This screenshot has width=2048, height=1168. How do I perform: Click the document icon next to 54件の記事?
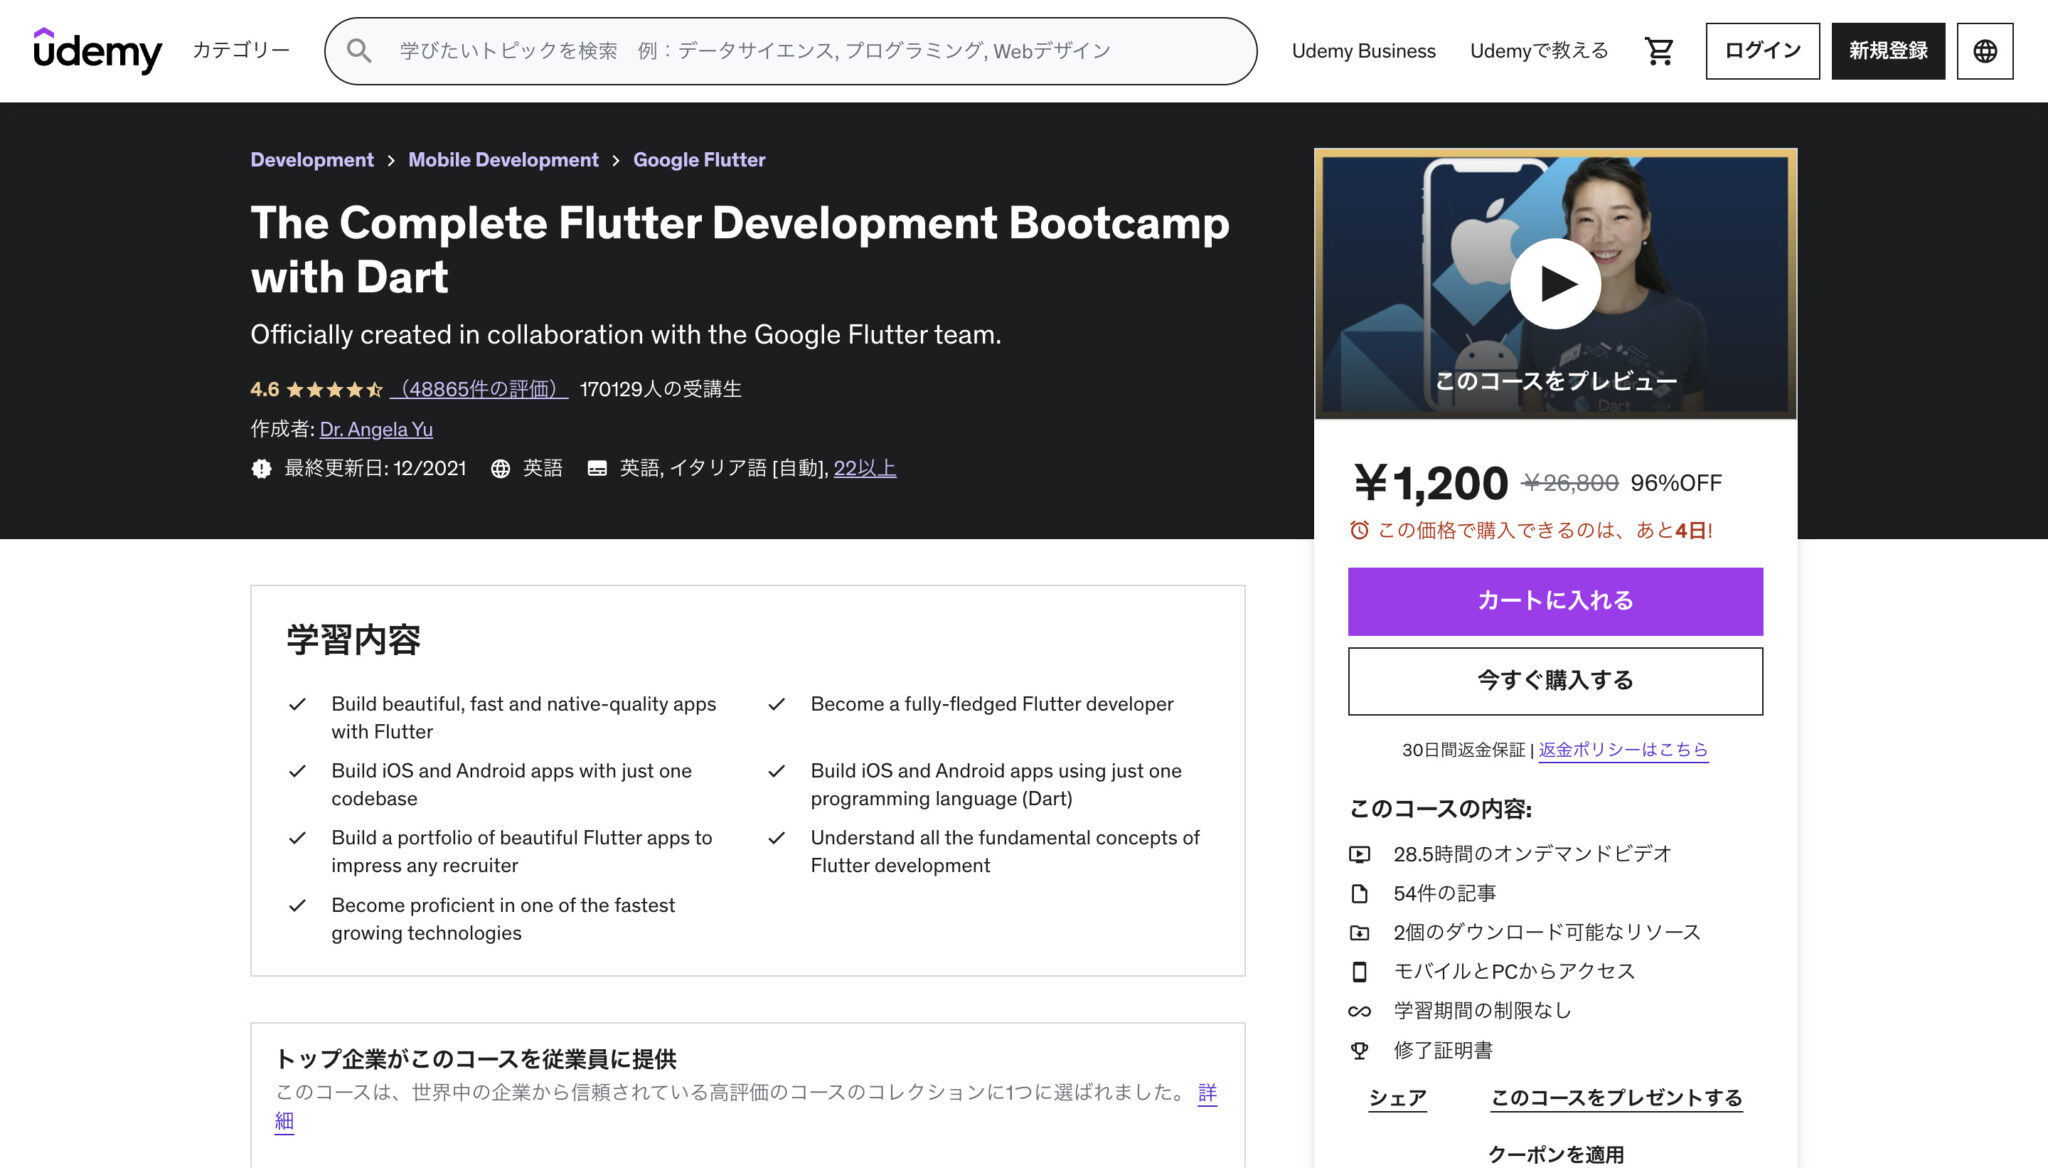[1358, 893]
